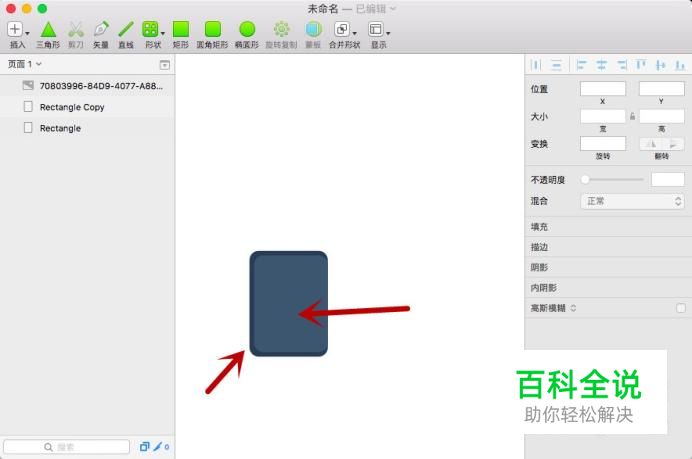This screenshot has width=692, height=459.
Task: Click the 位置 Y position field
Action: 662,89
